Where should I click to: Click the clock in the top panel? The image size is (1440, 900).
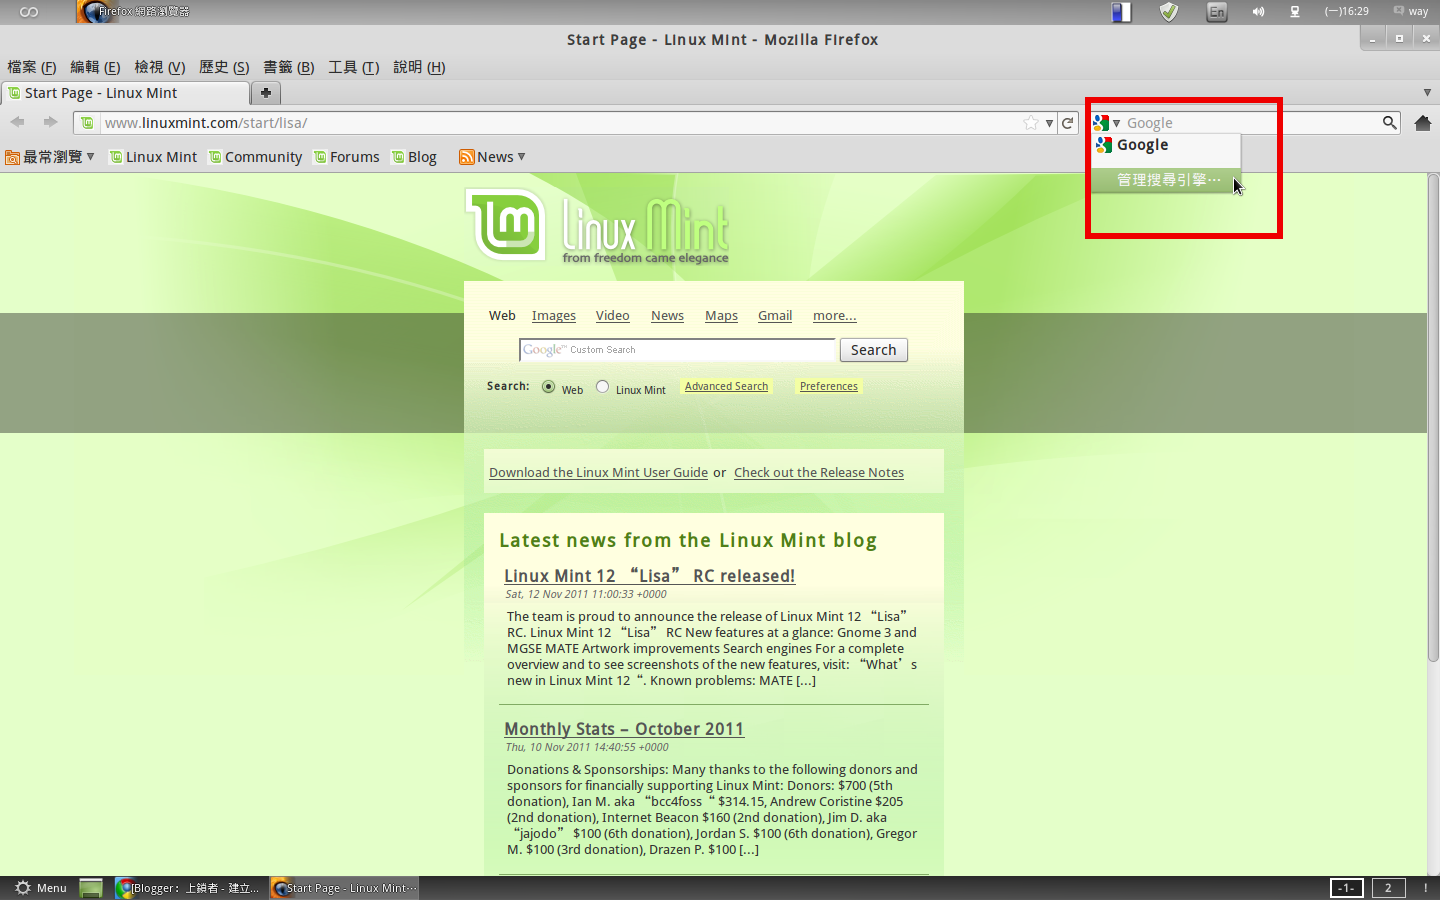(x=1346, y=12)
